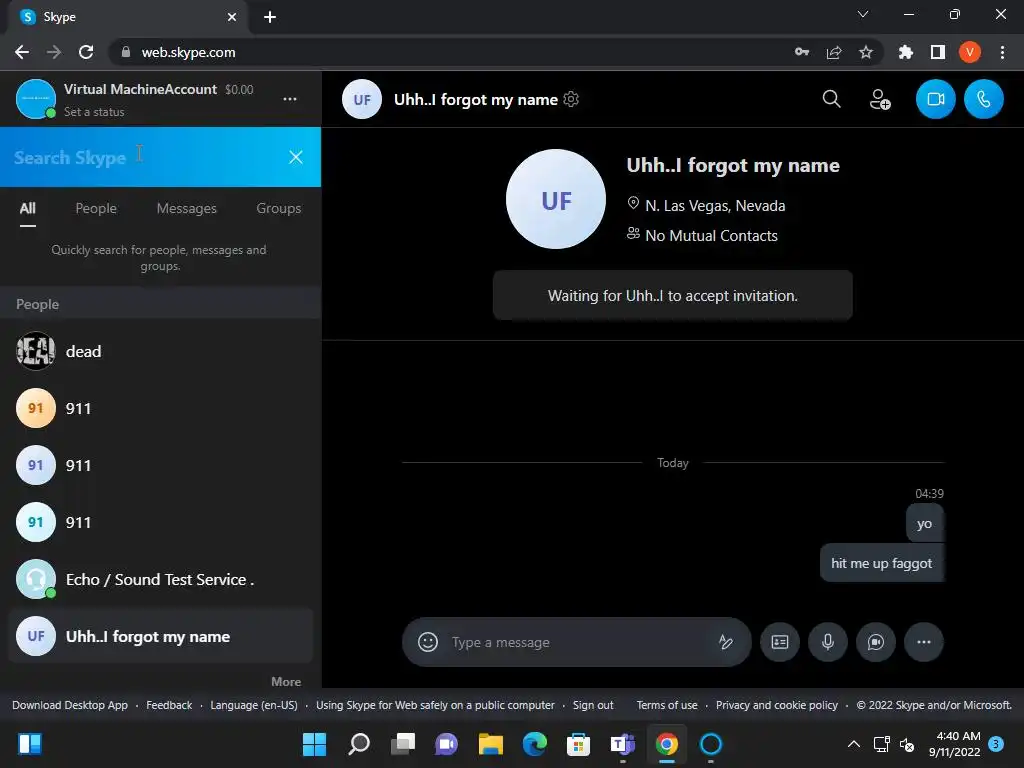Open the Feedback link in footer
The height and width of the screenshot is (768, 1024).
[169, 705]
